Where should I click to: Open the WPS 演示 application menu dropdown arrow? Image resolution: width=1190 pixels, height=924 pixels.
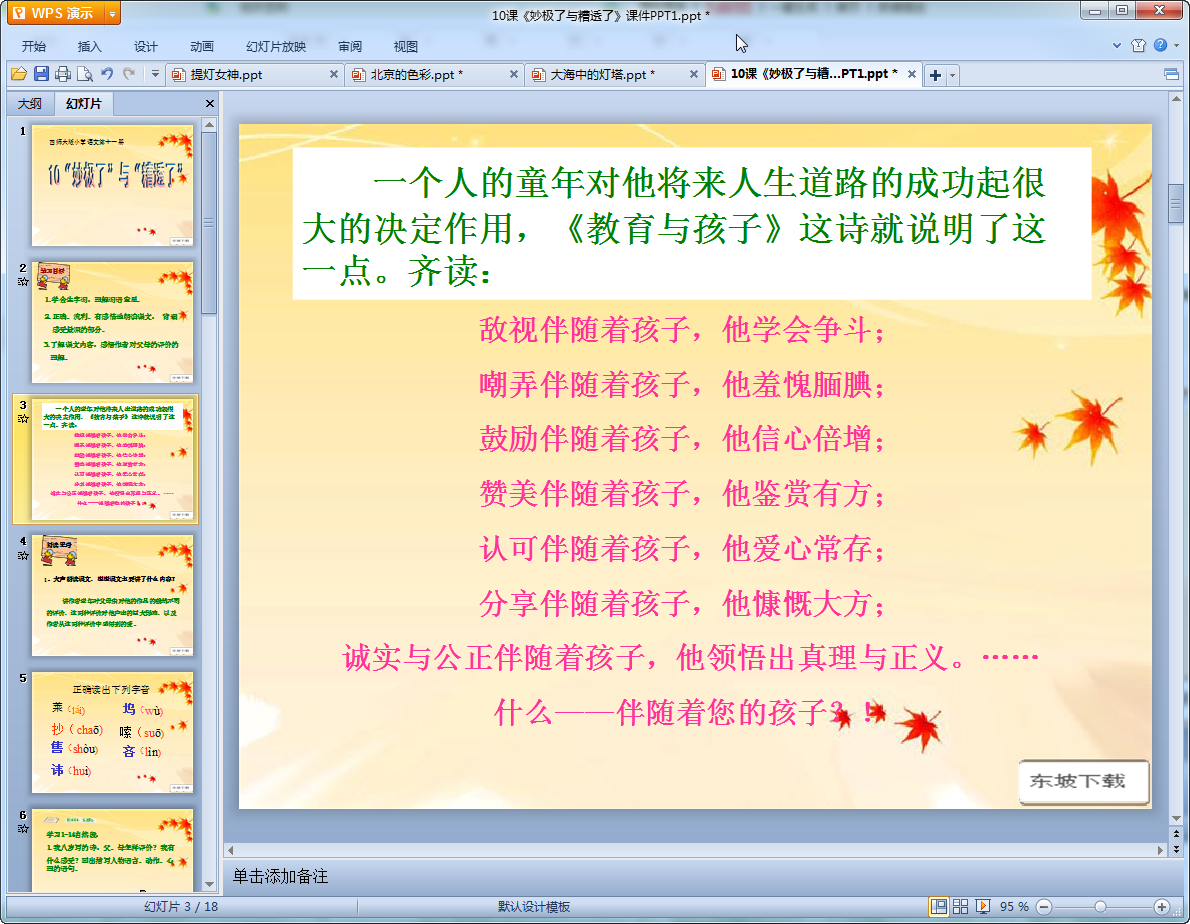[x=111, y=13]
